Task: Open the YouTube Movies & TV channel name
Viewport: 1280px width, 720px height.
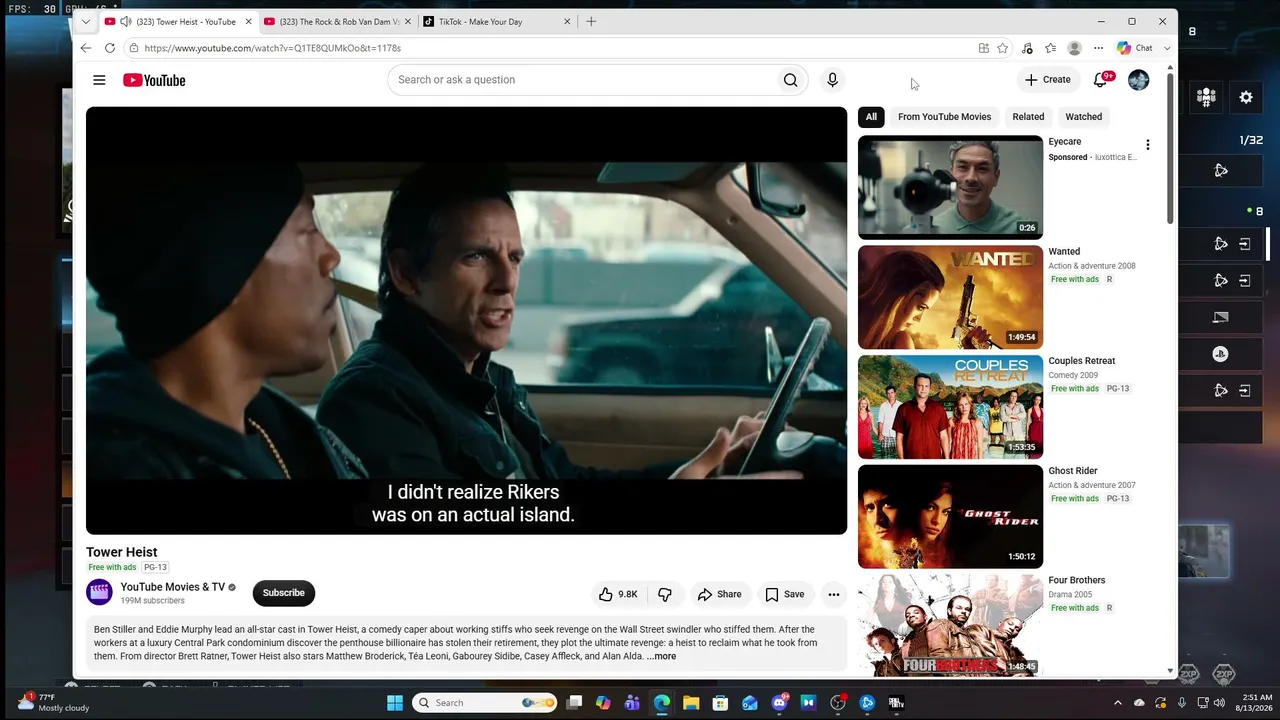Action: point(173,587)
